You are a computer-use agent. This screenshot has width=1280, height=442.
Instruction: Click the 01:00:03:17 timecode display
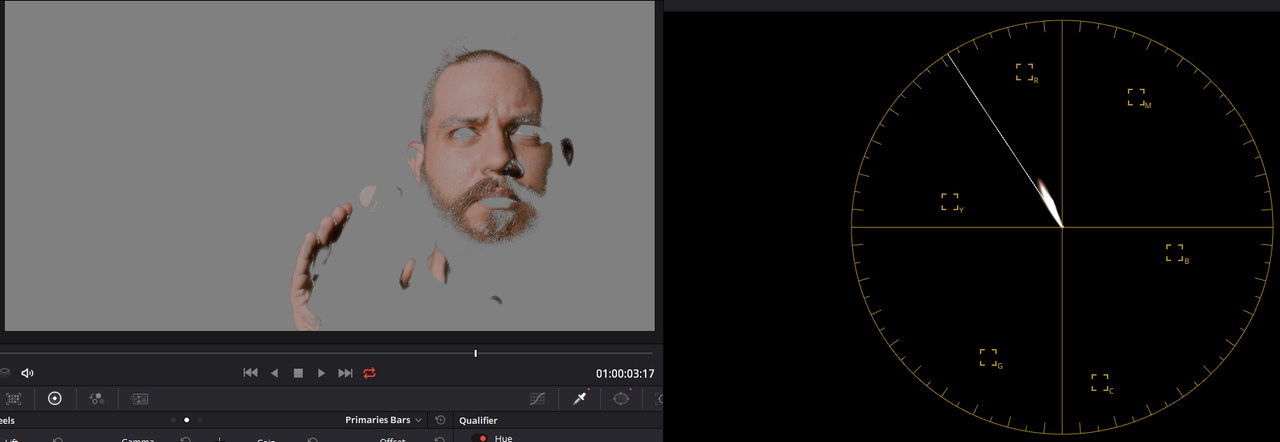point(625,374)
